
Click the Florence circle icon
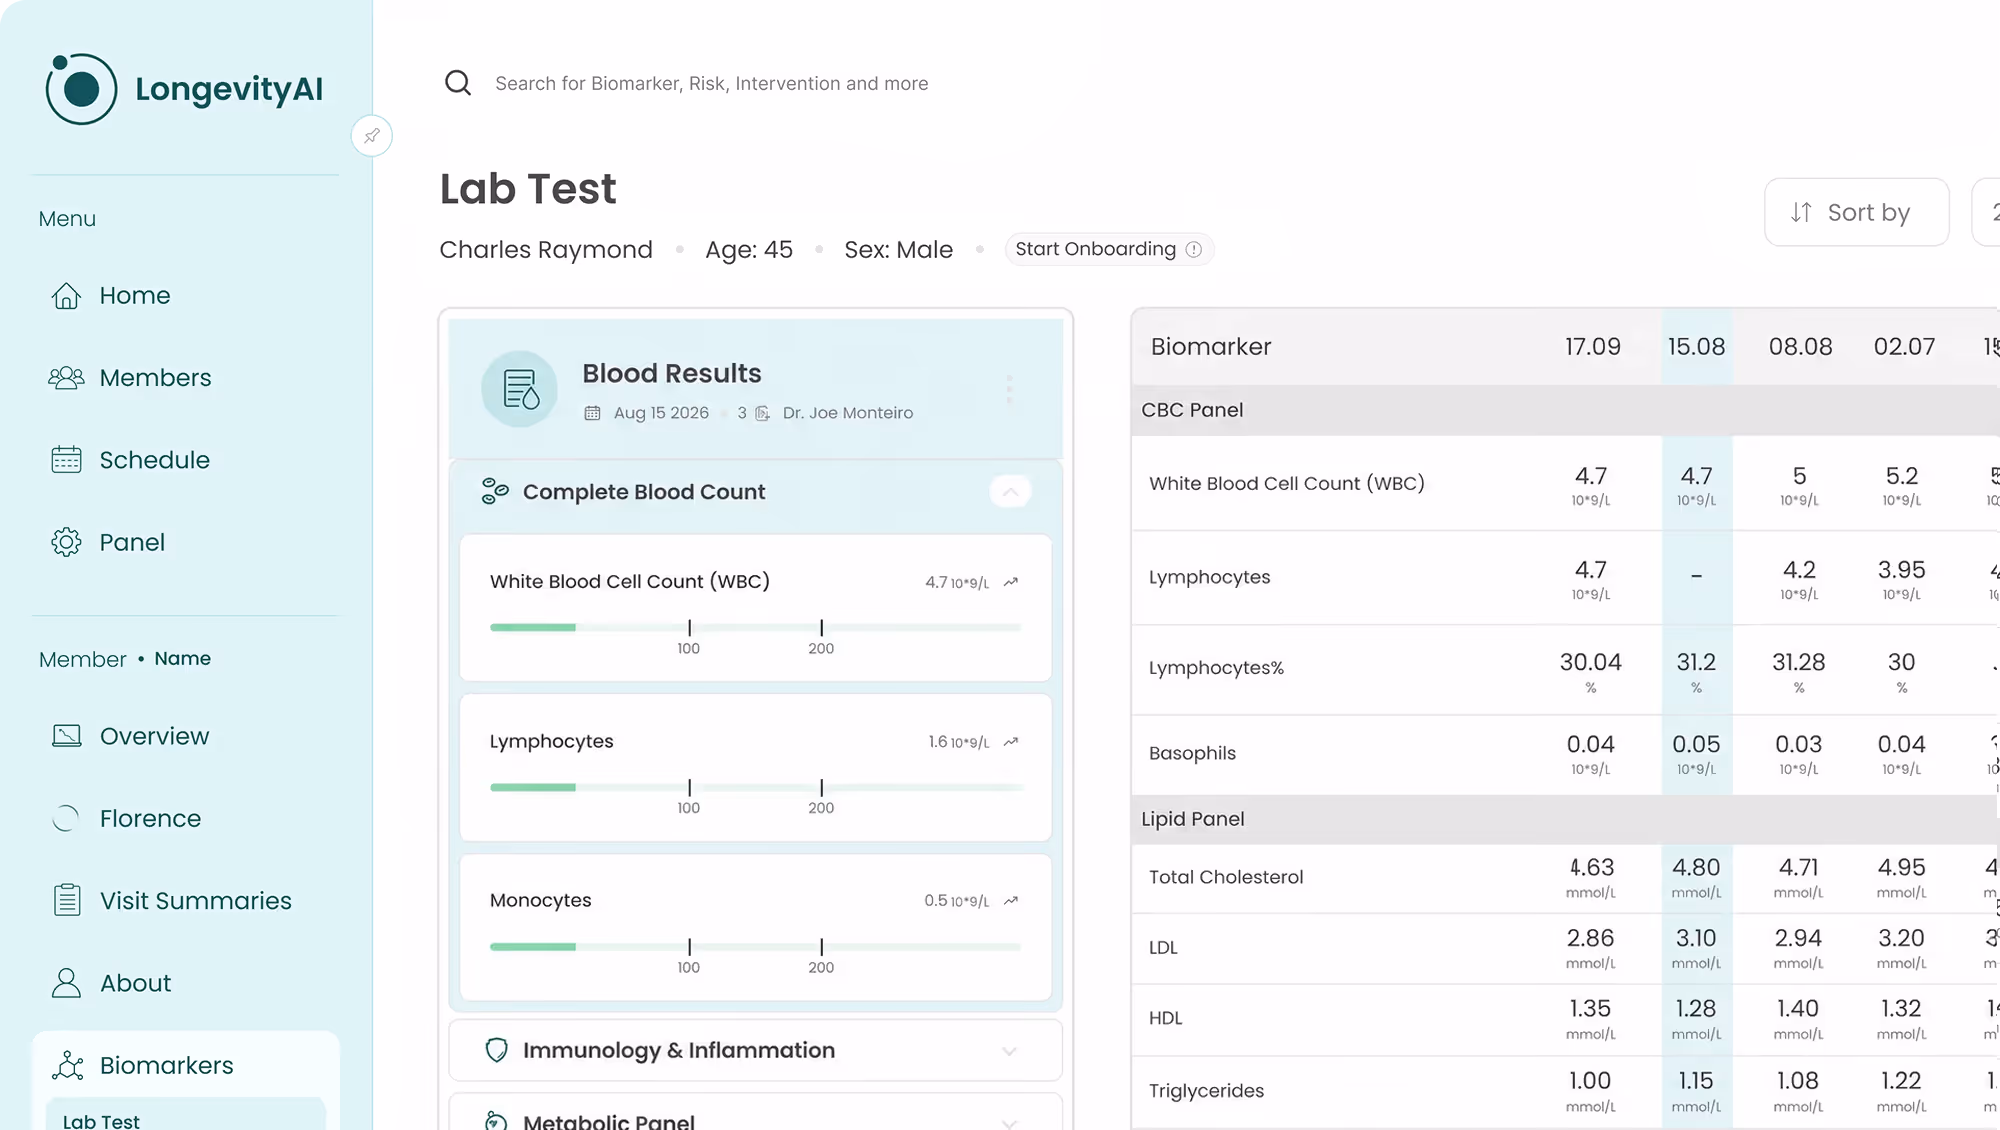(66, 818)
